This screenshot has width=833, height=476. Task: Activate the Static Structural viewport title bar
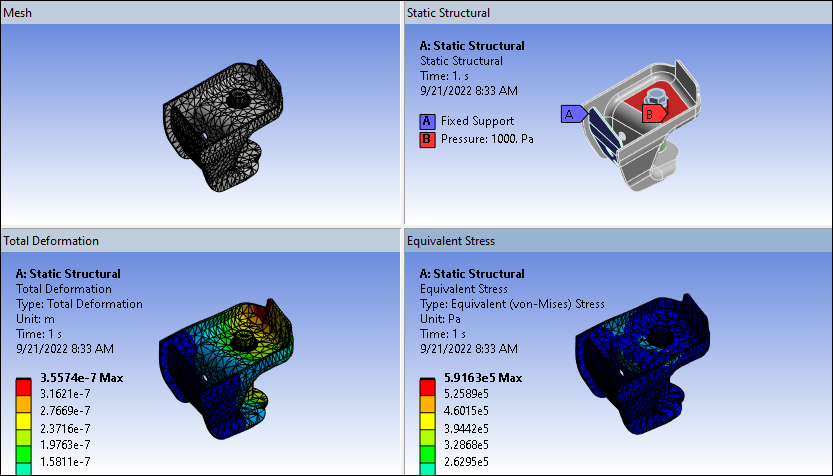pos(618,13)
